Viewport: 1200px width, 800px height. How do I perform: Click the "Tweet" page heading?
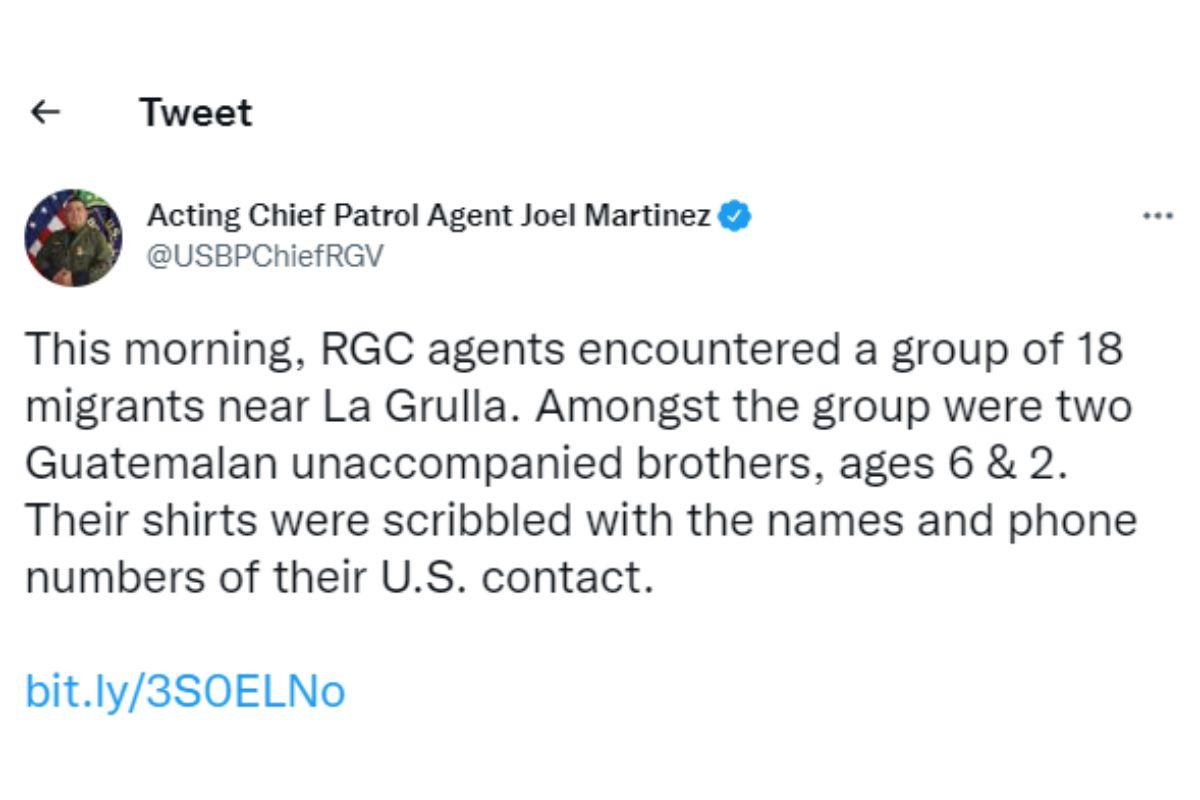(x=196, y=113)
